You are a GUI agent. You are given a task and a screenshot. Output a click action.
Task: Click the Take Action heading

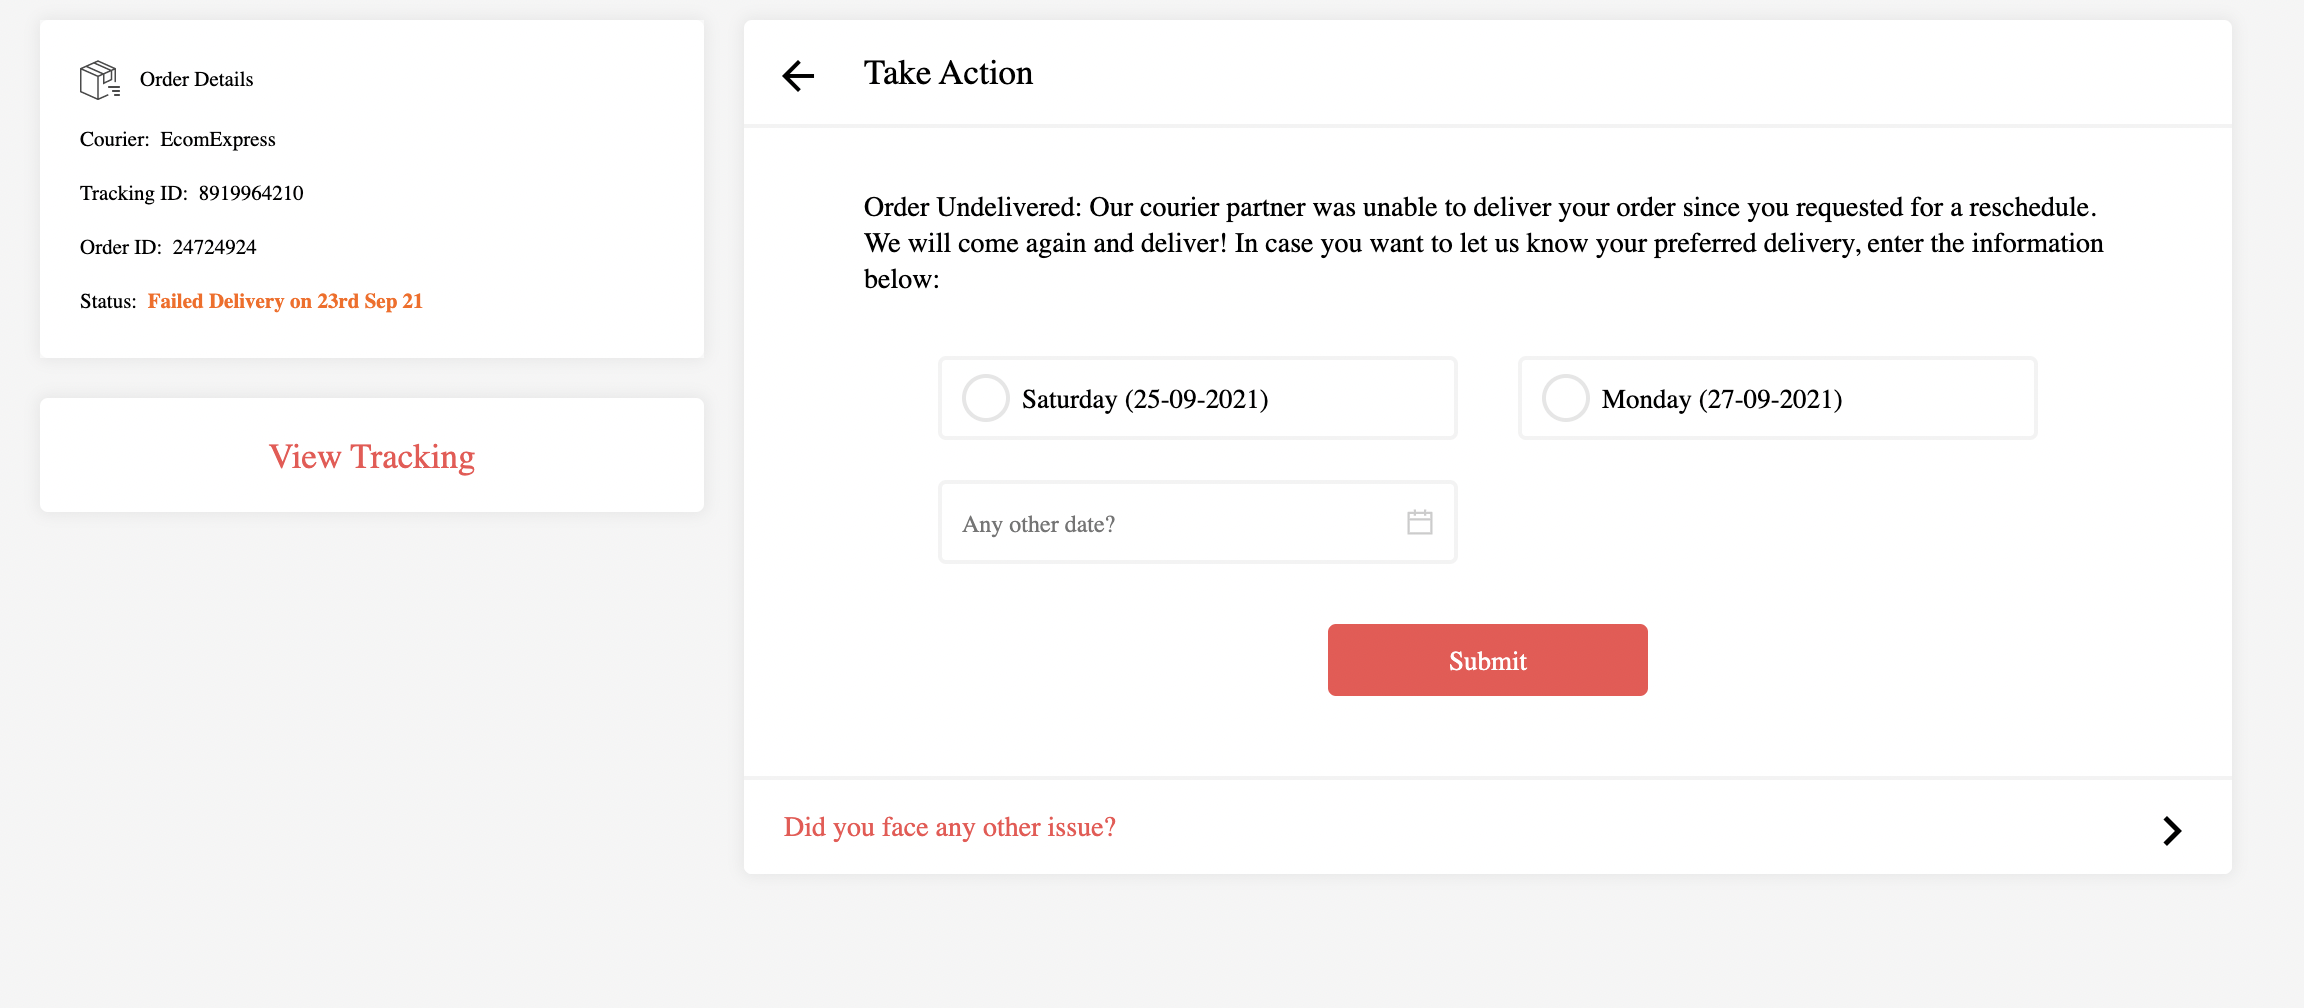coord(948,73)
